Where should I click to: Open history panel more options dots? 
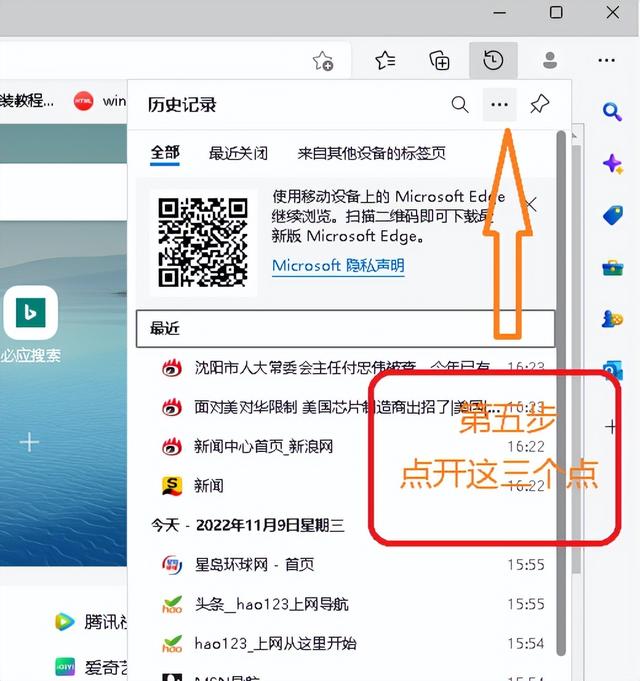(x=499, y=105)
